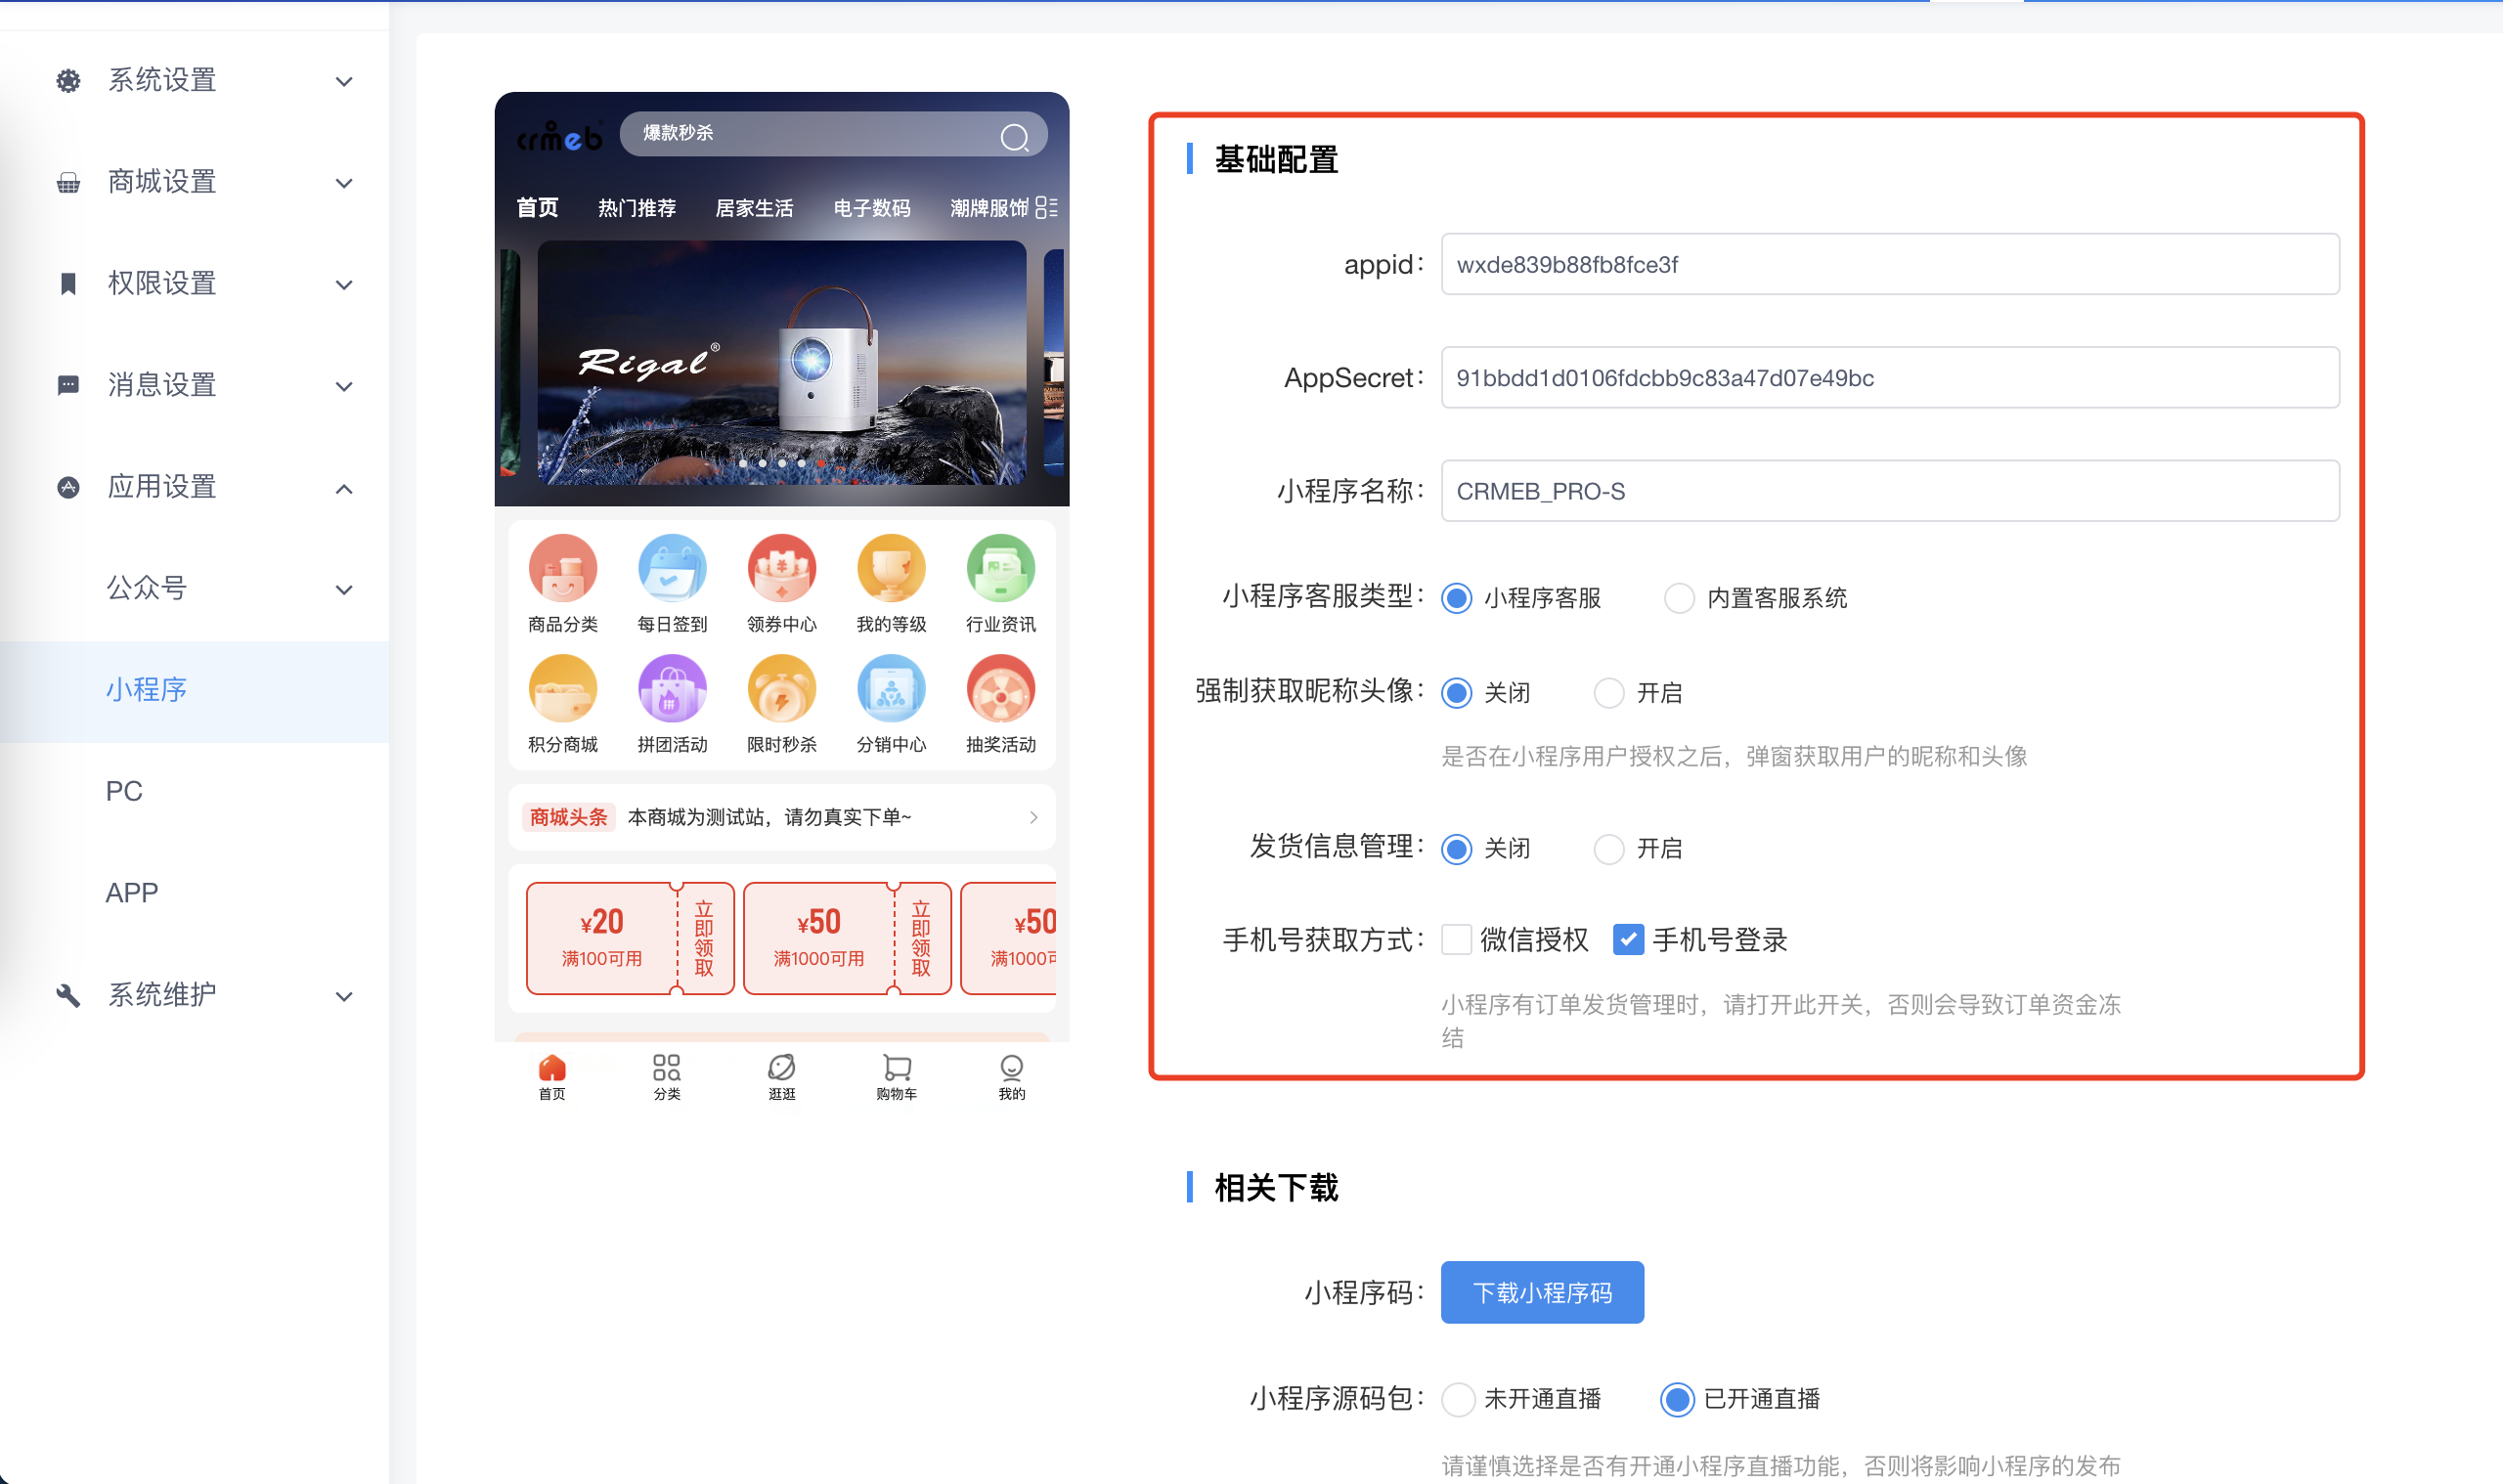Click the chat bubble icon beside 消息设置
The height and width of the screenshot is (1484, 2503).
click(x=68, y=386)
